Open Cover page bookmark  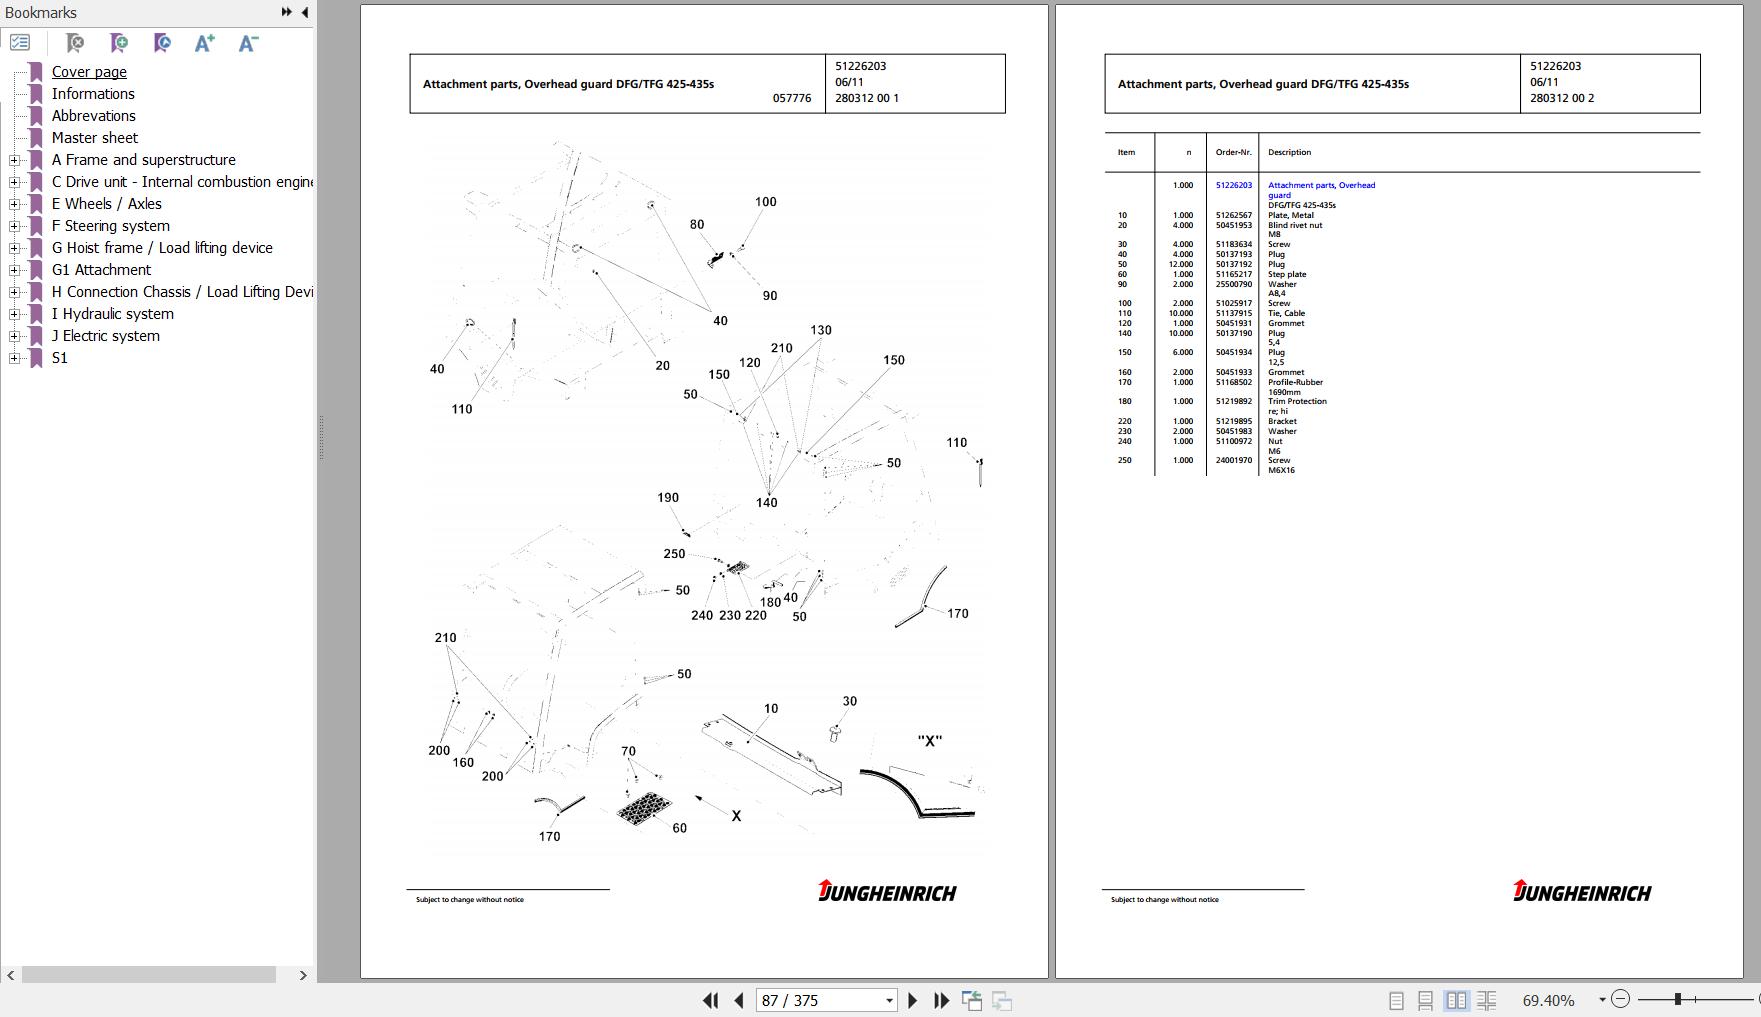[x=89, y=72]
